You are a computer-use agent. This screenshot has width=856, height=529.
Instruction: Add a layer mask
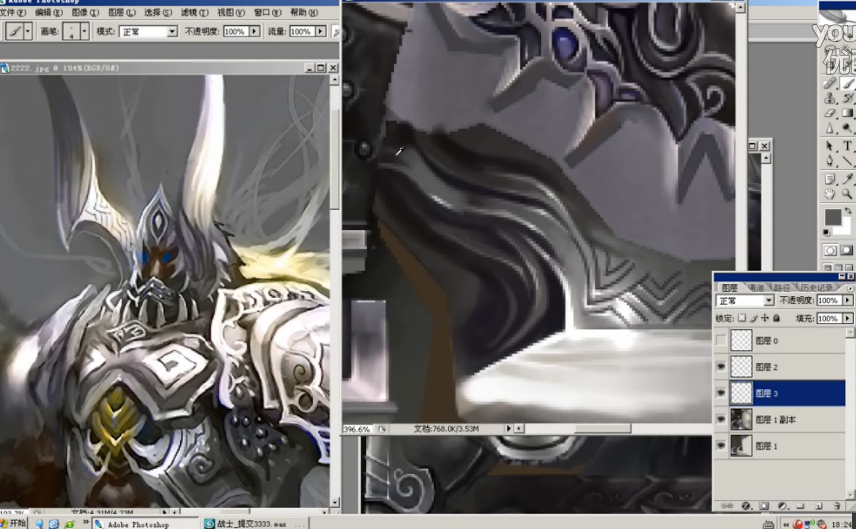(x=764, y=506)
